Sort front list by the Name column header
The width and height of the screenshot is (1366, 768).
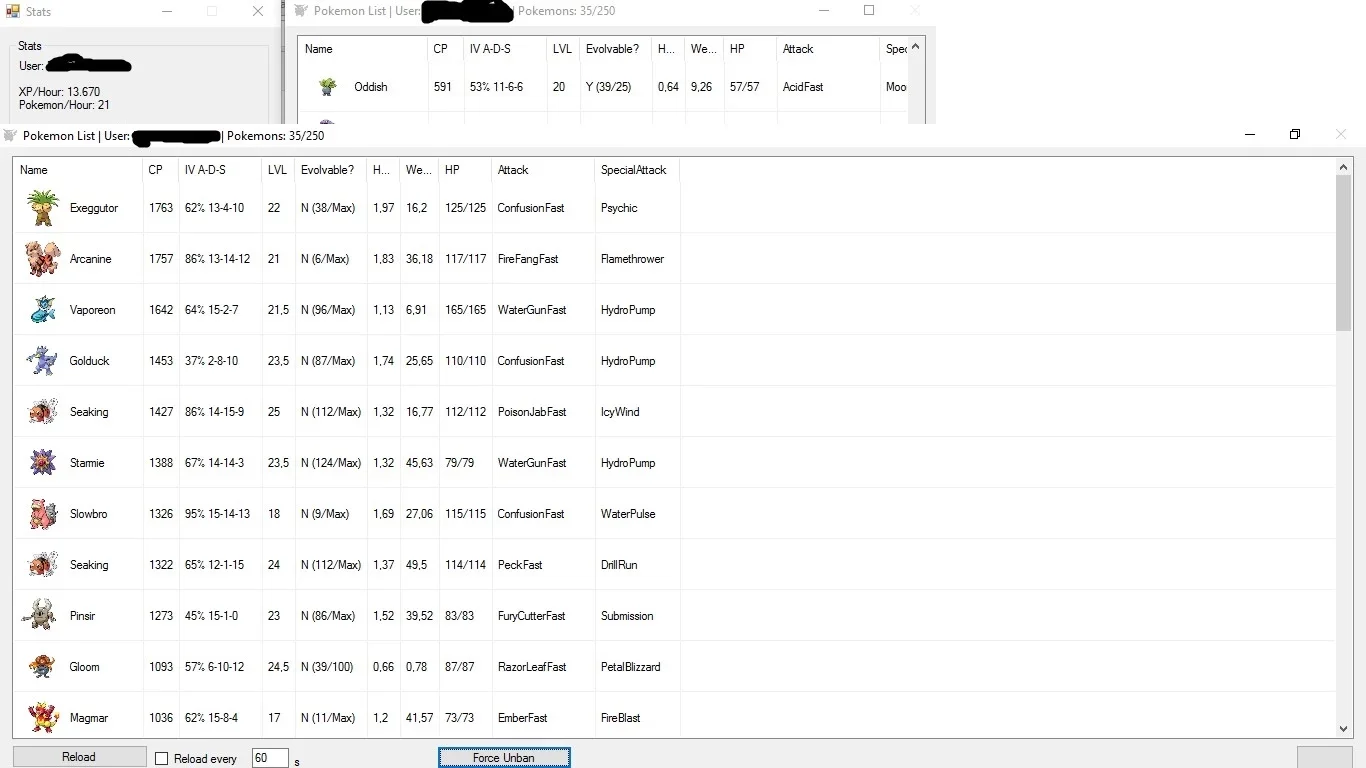click(78, 170)
